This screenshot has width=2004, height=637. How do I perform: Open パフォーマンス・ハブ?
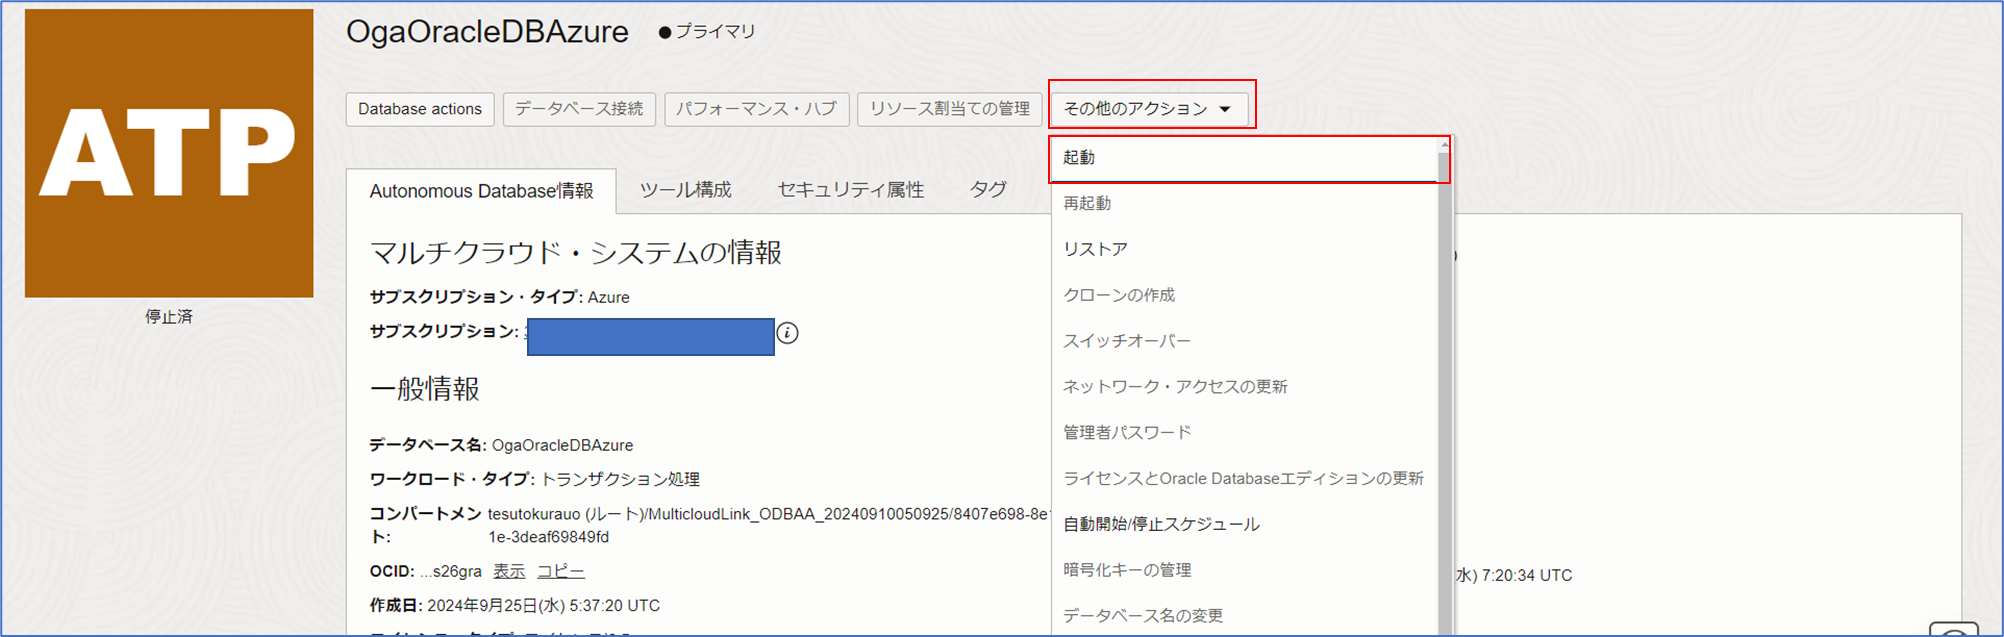[757, 109]
